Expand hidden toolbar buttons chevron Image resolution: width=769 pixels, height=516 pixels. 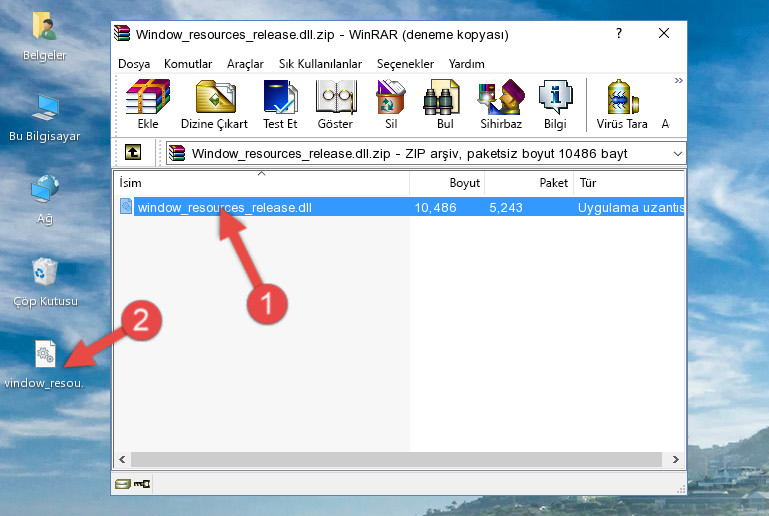(678, 80)
